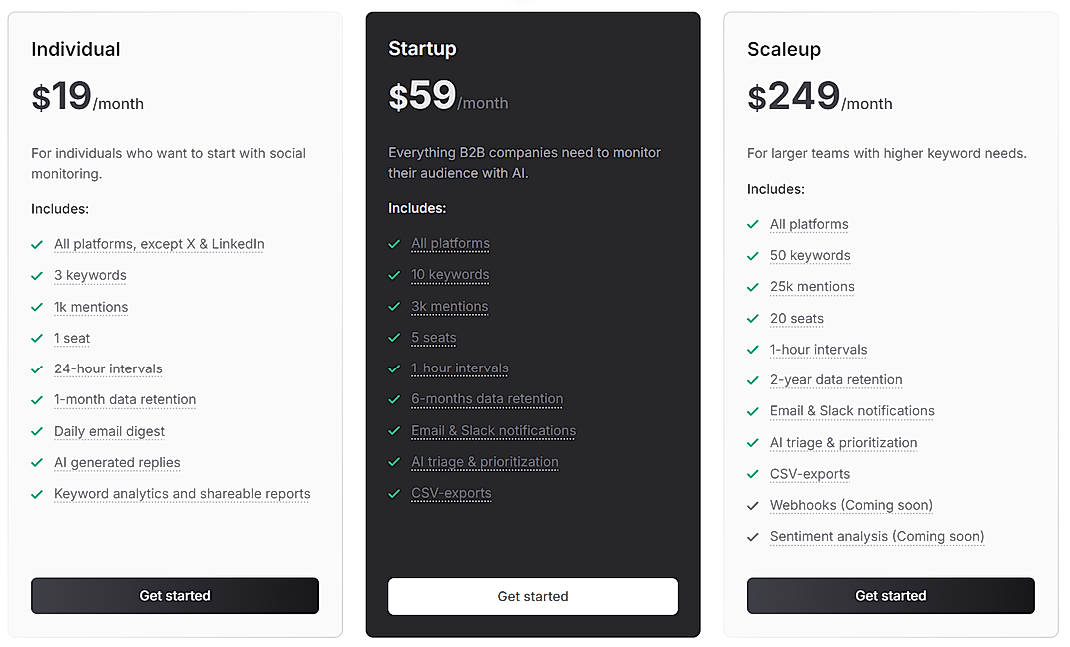
Task: Click the checkmark next to 'AI generated replies'
Action: [37, 463]
